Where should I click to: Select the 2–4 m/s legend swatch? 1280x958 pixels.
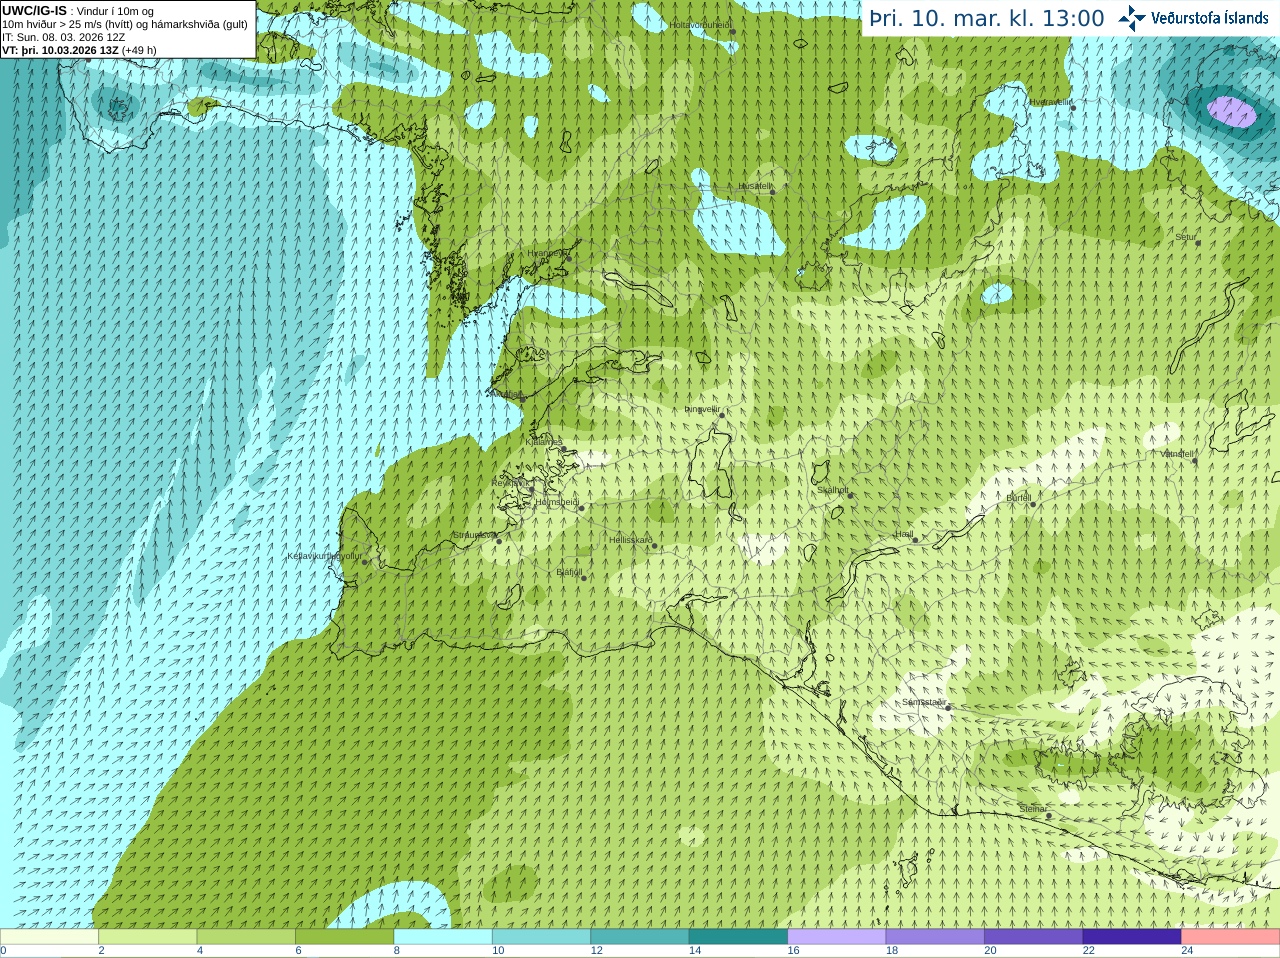[x=147, y=937]
